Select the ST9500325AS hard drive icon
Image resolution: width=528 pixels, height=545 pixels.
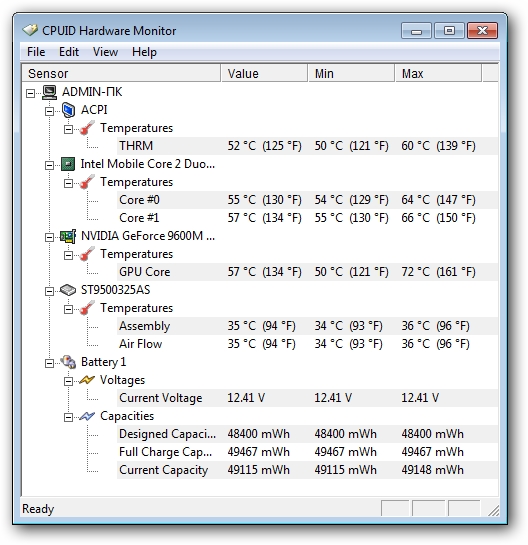coord(68,290)
